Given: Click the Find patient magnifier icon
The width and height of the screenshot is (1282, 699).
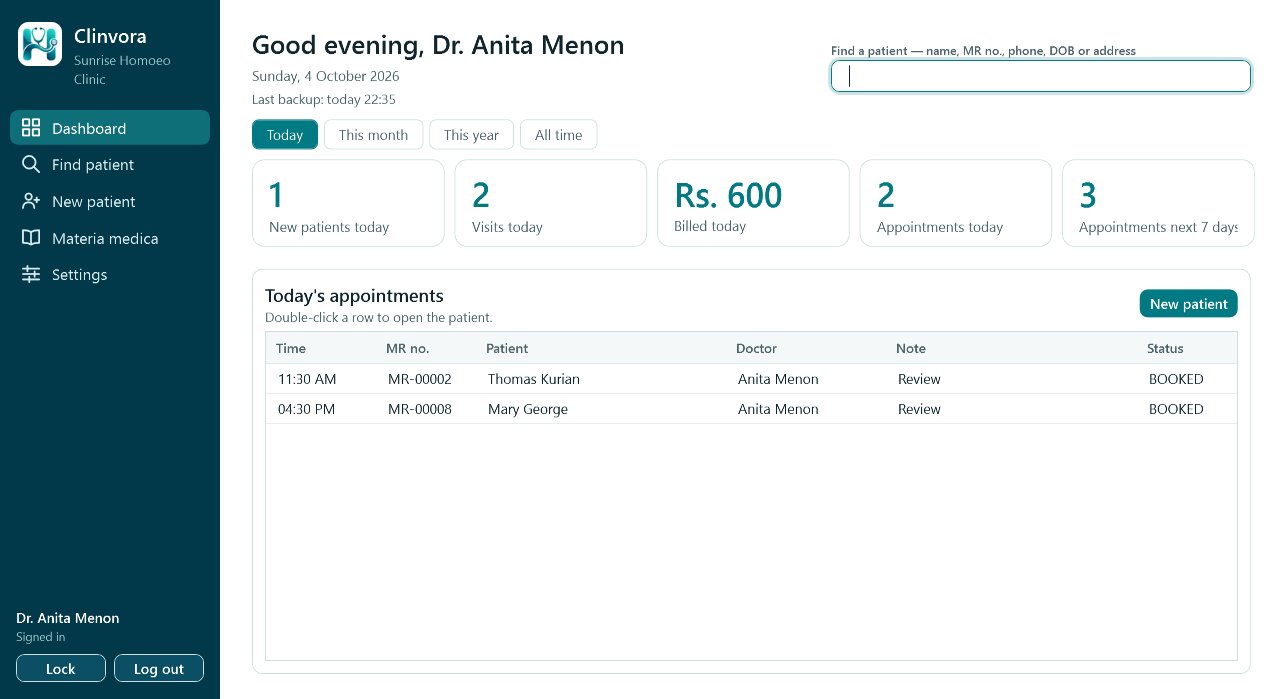Looking at the screenshot, I should point(31,164).
